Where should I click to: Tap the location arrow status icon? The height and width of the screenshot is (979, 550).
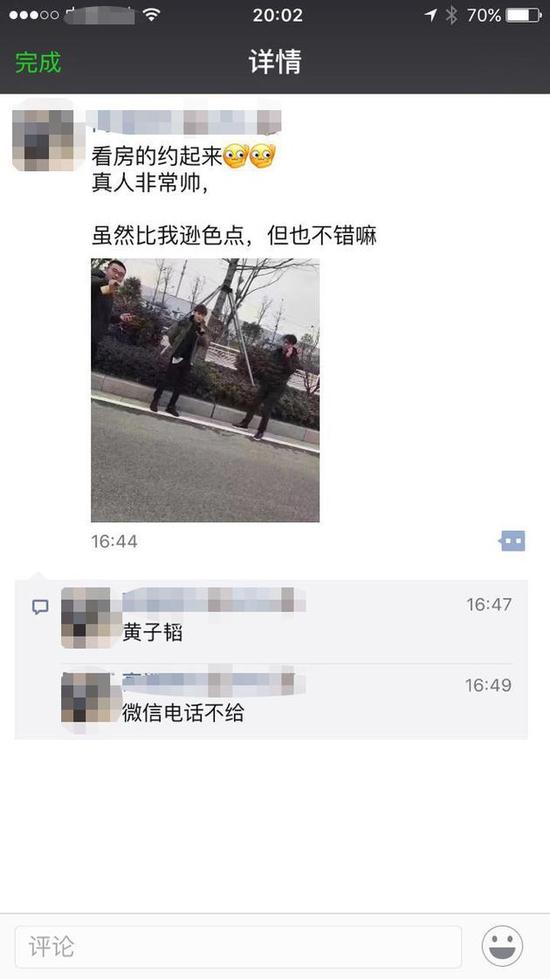431,15
